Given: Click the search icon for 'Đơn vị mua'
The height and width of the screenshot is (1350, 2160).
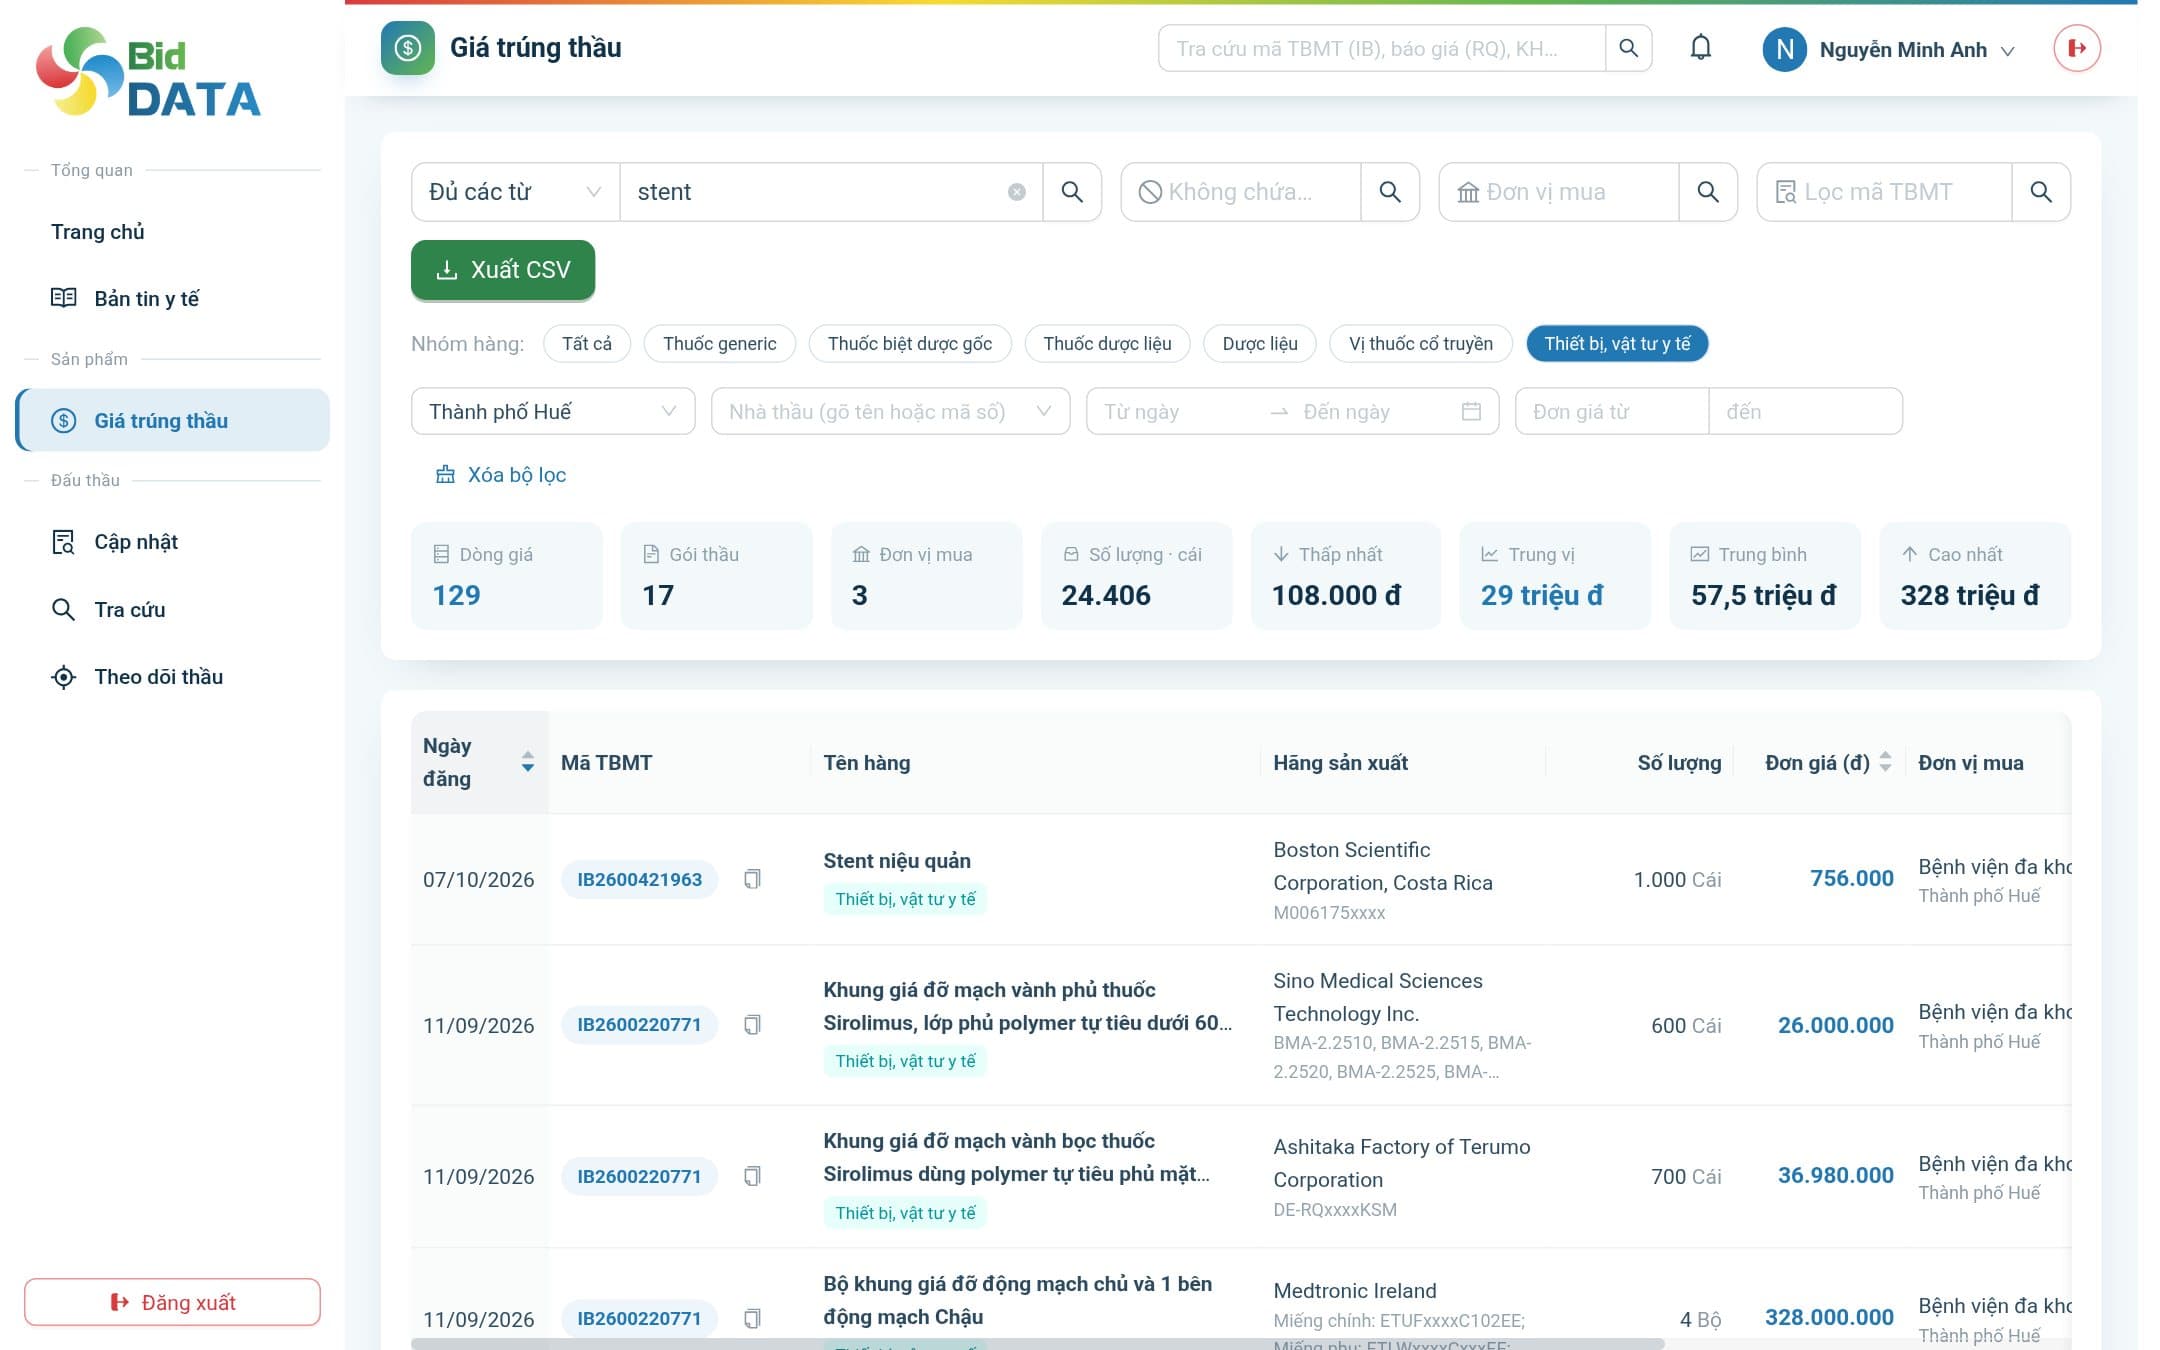Looking at the screenshot, I should 1708,192.
